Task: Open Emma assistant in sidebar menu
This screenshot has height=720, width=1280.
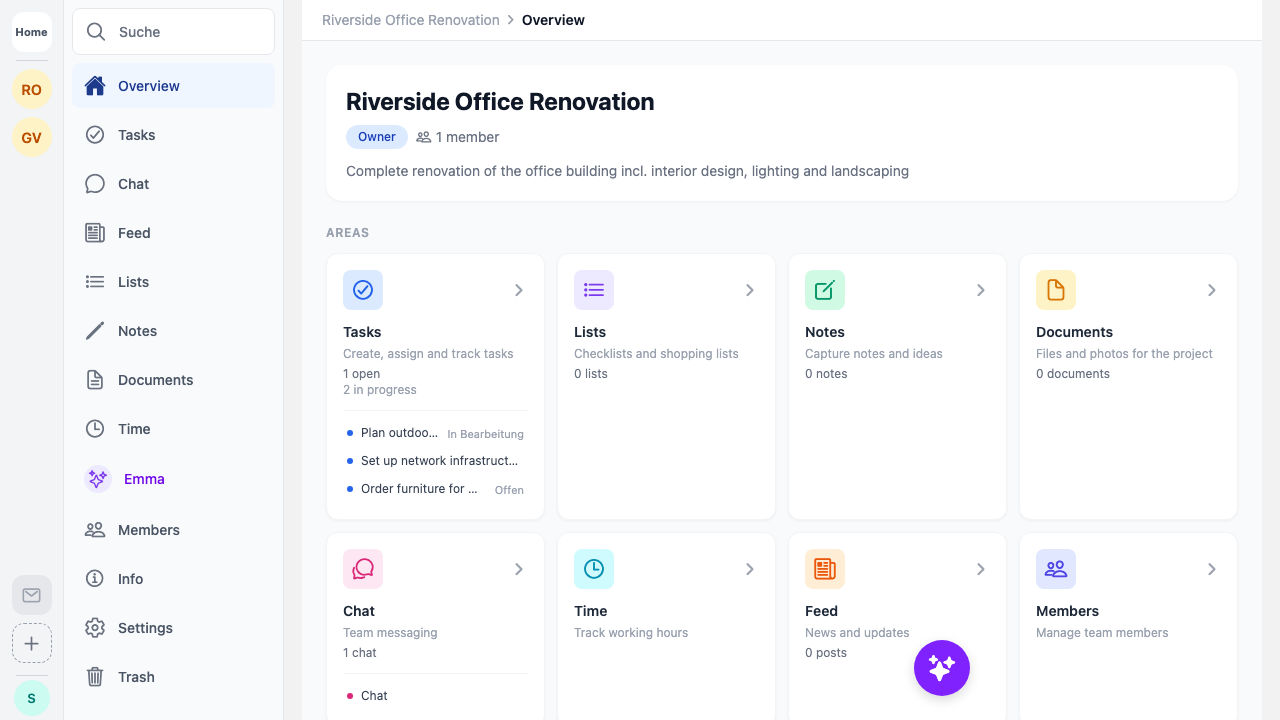Action: click(143, 479)
